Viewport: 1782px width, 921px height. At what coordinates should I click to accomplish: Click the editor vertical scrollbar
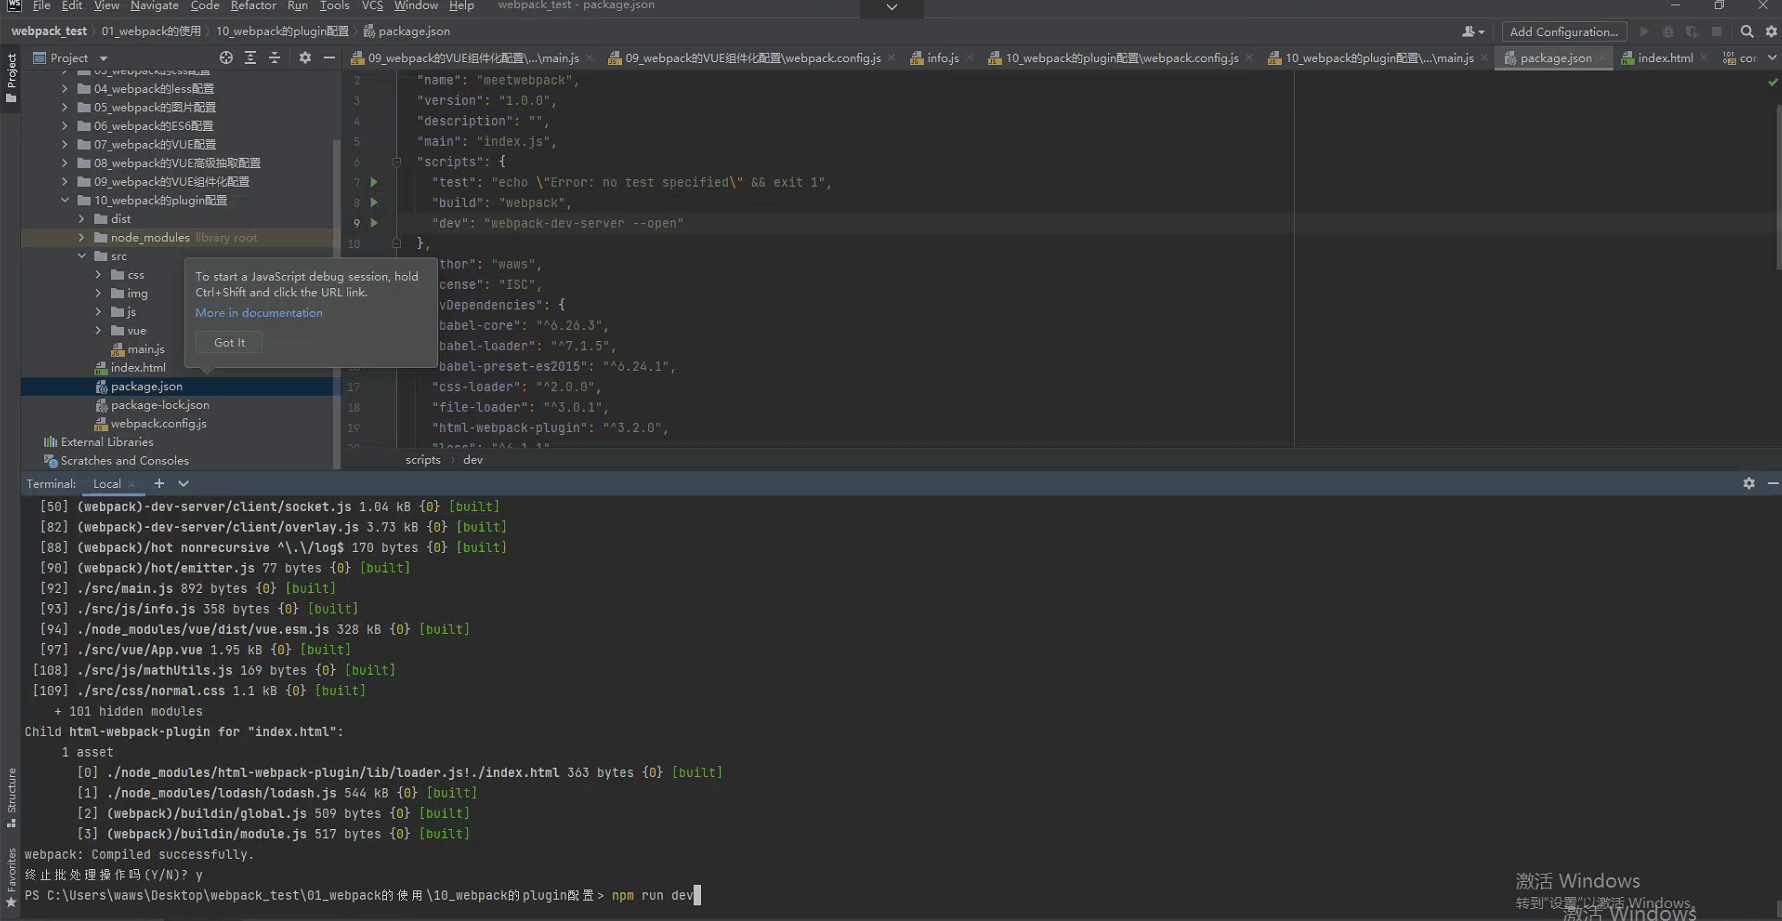point(1777,185)
